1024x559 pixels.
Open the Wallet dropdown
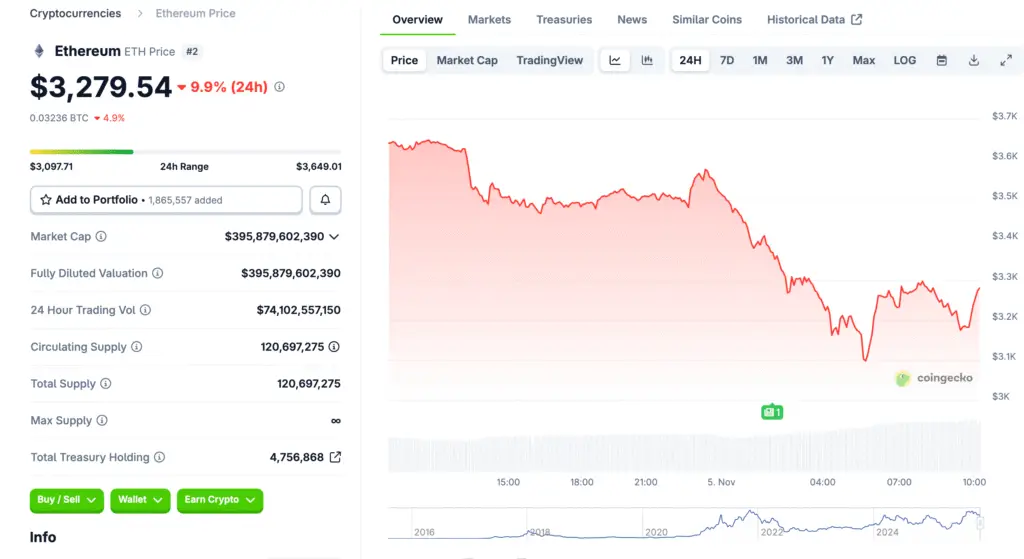pyautogui.click(x=140, y=500)
